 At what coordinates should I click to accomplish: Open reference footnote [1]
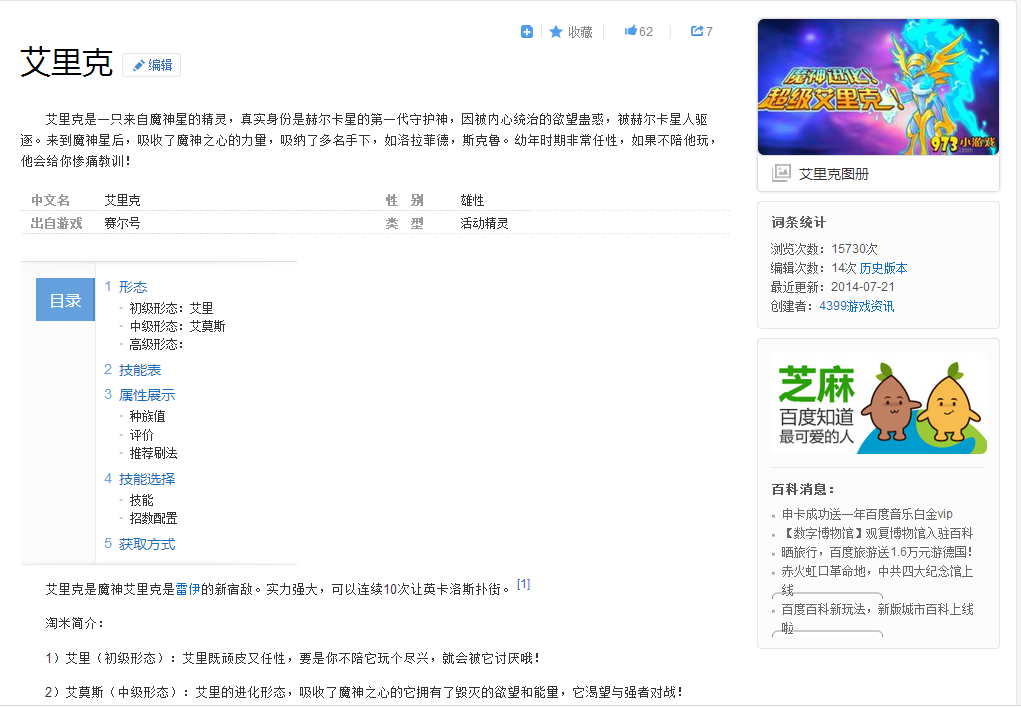pos(524,584)
